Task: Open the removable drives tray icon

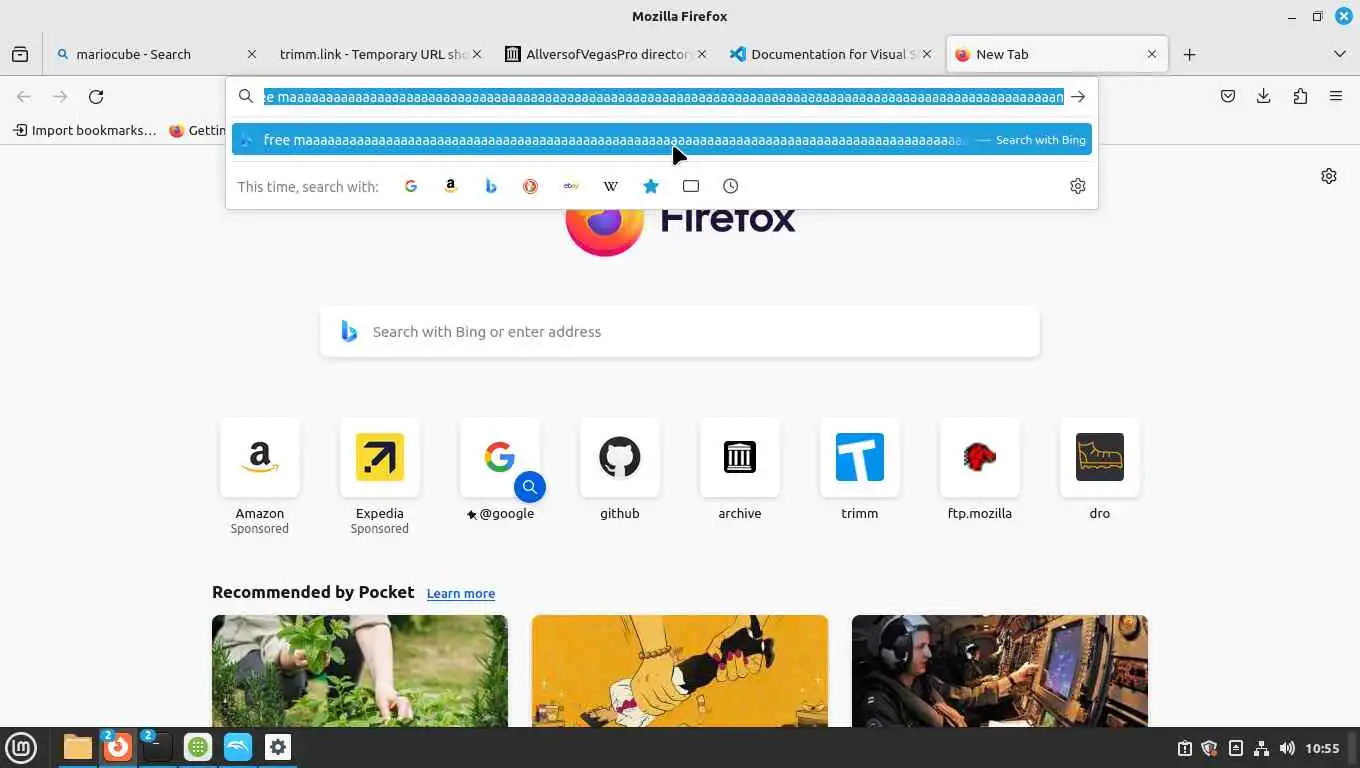Action: pos(1236,748)
